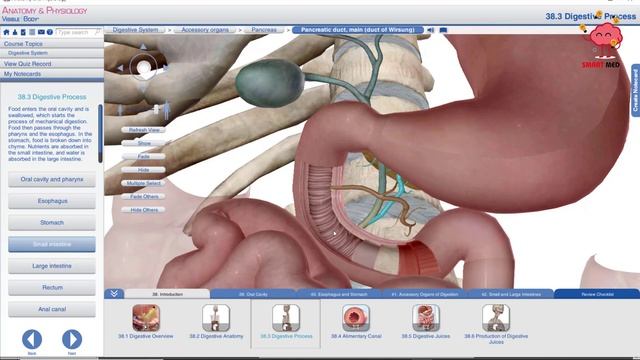The width and height of the screenshot is (640, 360).
Task: Click the search magnifier icon
Action: click(x=98, y=32)
